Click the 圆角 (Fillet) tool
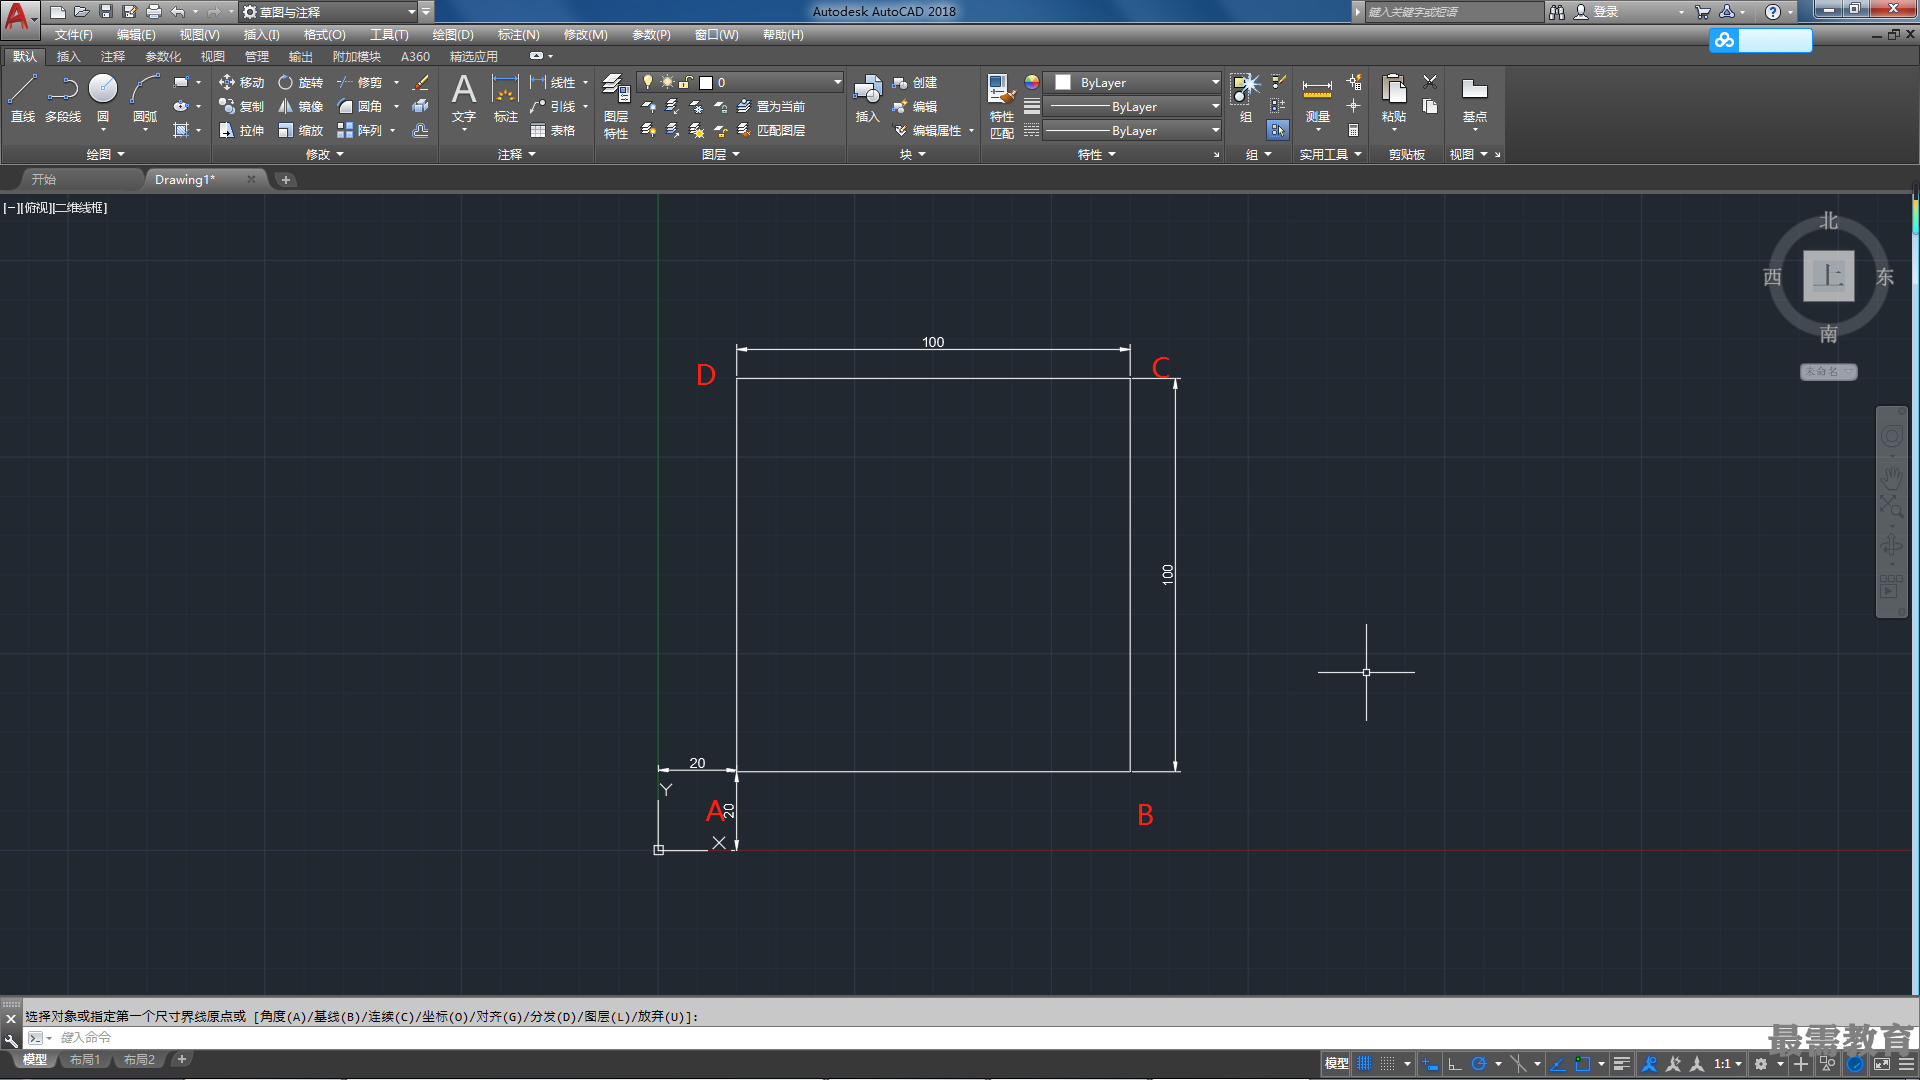This screenshot has width=1920, height=1080. click(360, 106)
